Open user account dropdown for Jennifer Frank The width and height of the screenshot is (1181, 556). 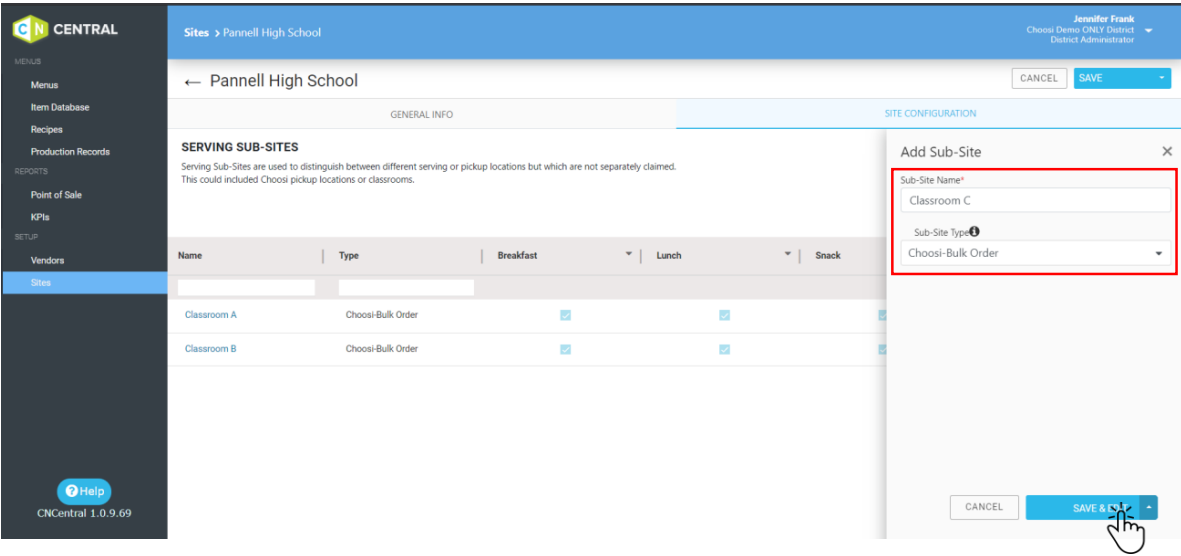1149,30
